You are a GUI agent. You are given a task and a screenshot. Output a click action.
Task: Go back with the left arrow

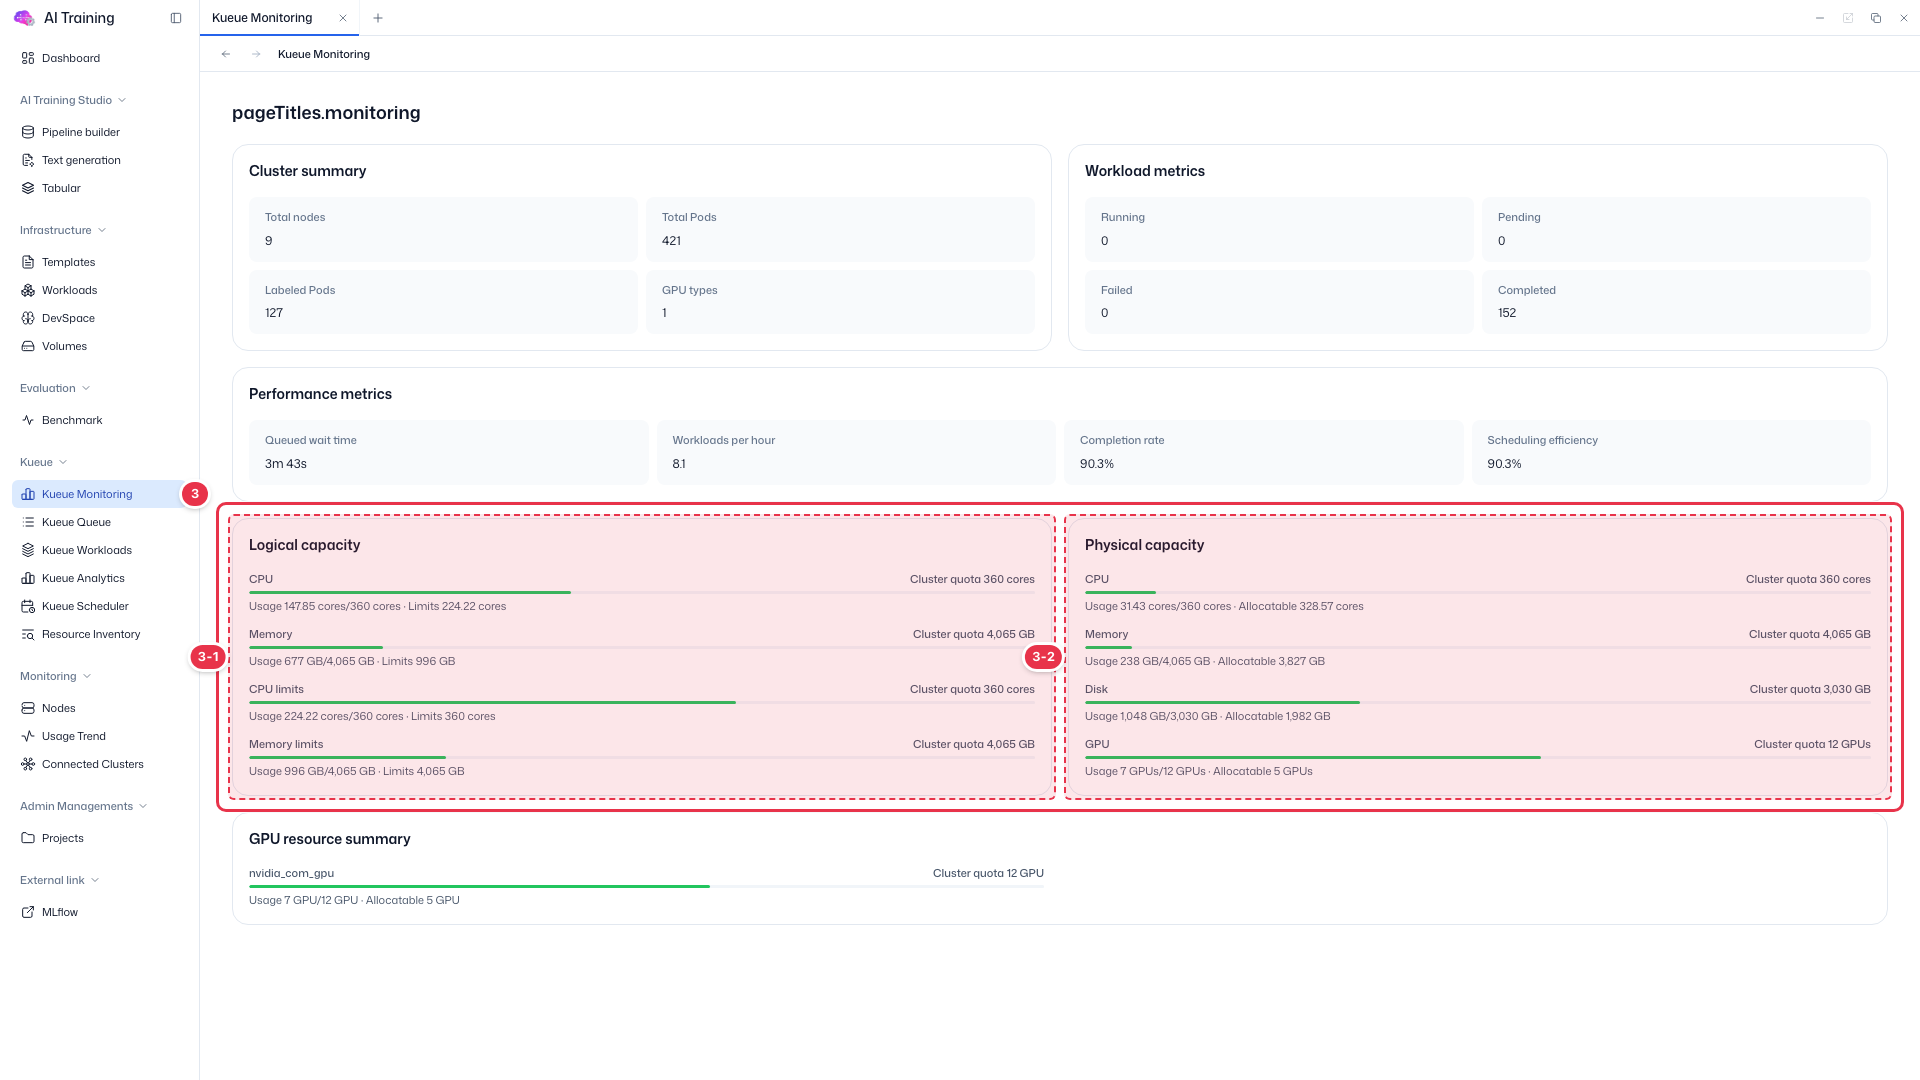[226, 54]
